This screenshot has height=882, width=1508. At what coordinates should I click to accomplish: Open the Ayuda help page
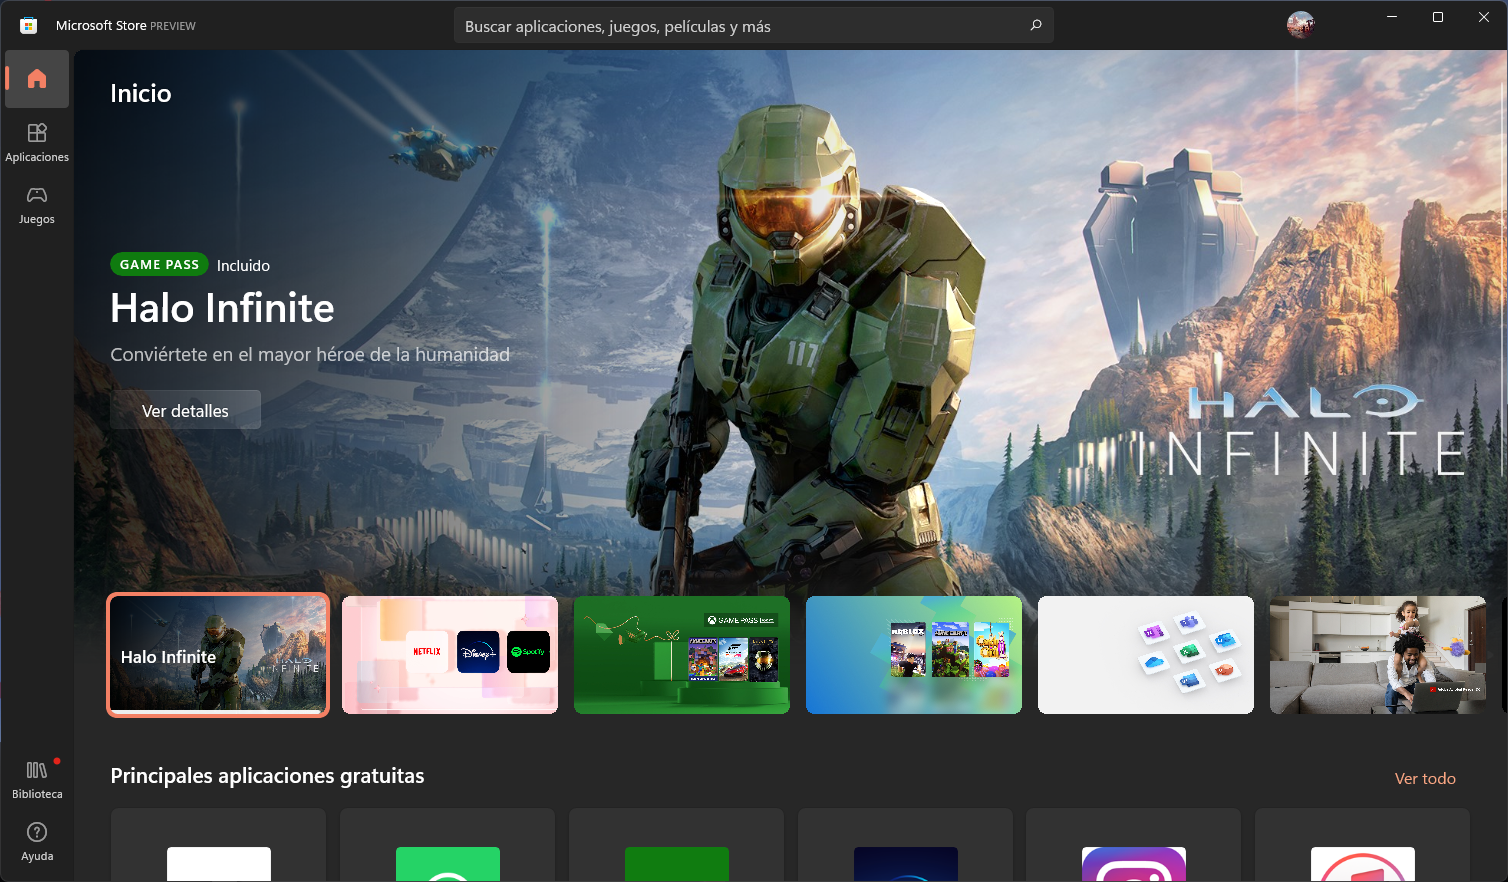pyautogui.click(x=37, y=841)
